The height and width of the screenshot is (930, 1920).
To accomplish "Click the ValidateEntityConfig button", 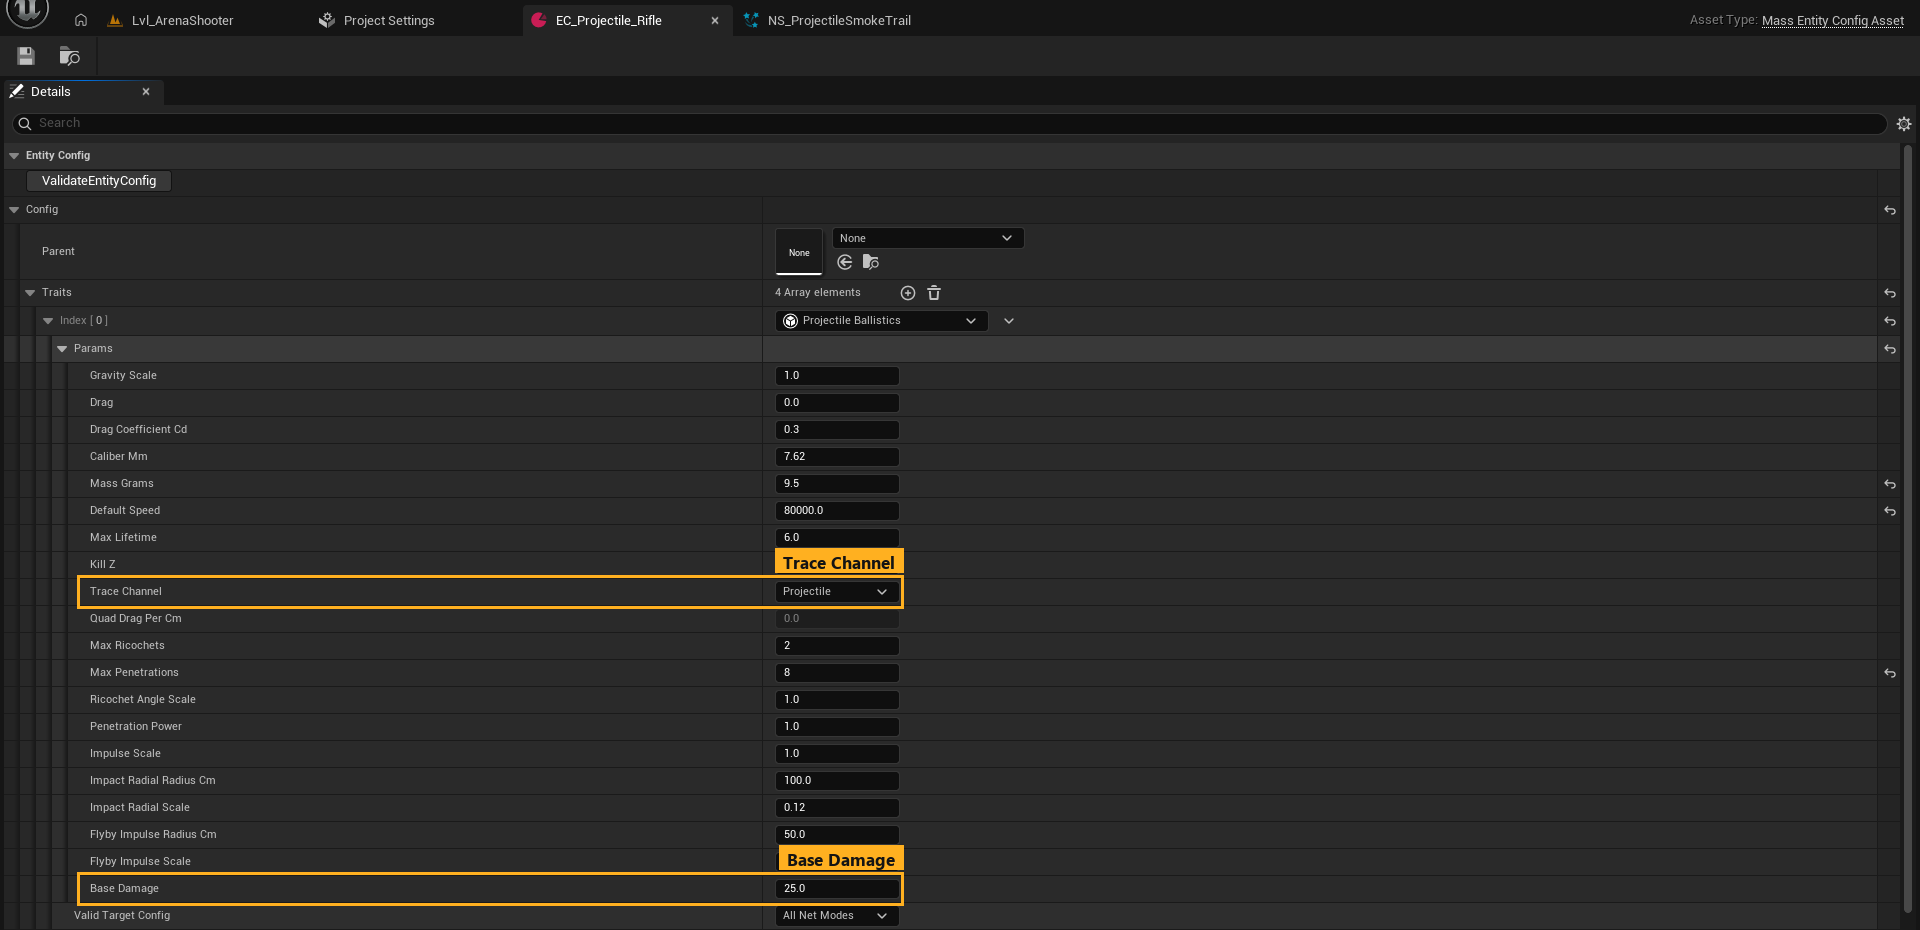I will (x=99, y=181).
